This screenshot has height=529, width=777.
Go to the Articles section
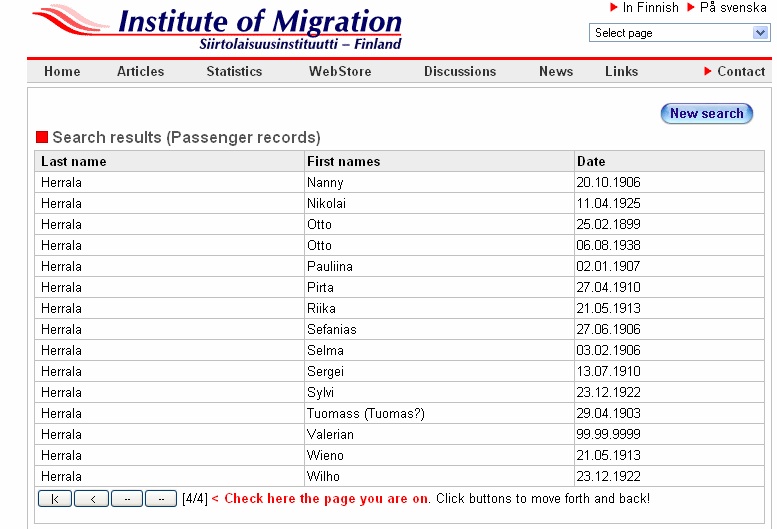click(140, 72)
